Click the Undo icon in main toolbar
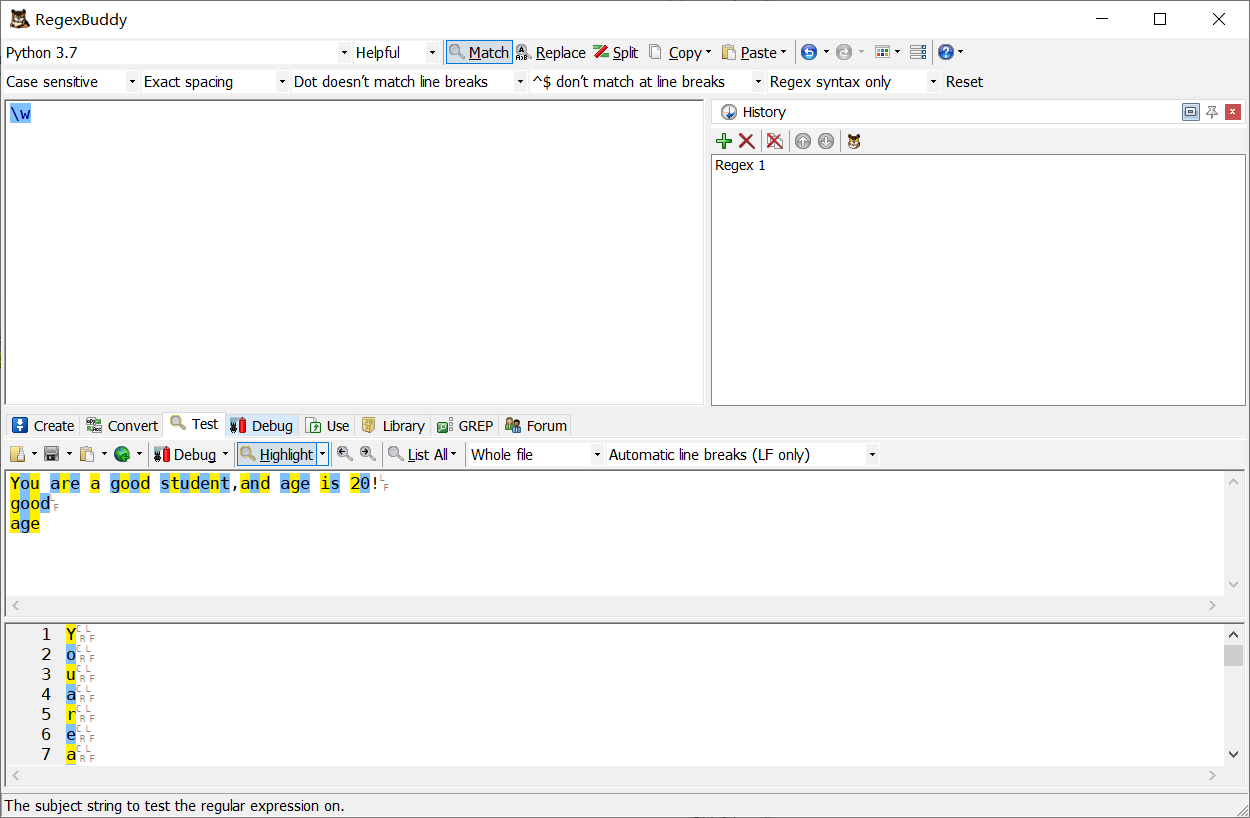The height and width of the screenshot is (818, 1250). (809, 52)
